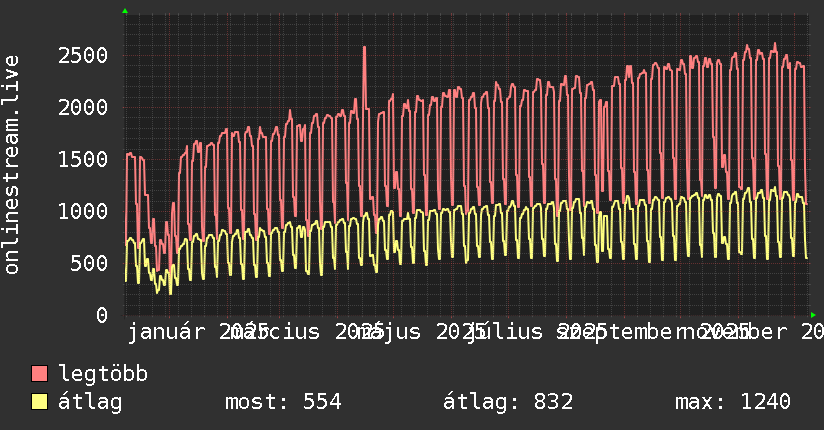Click the 0 y-axis label
Image resolution: width=824 pixels, height=430 pixels.
pyautogui.click(x=102, y=315)
